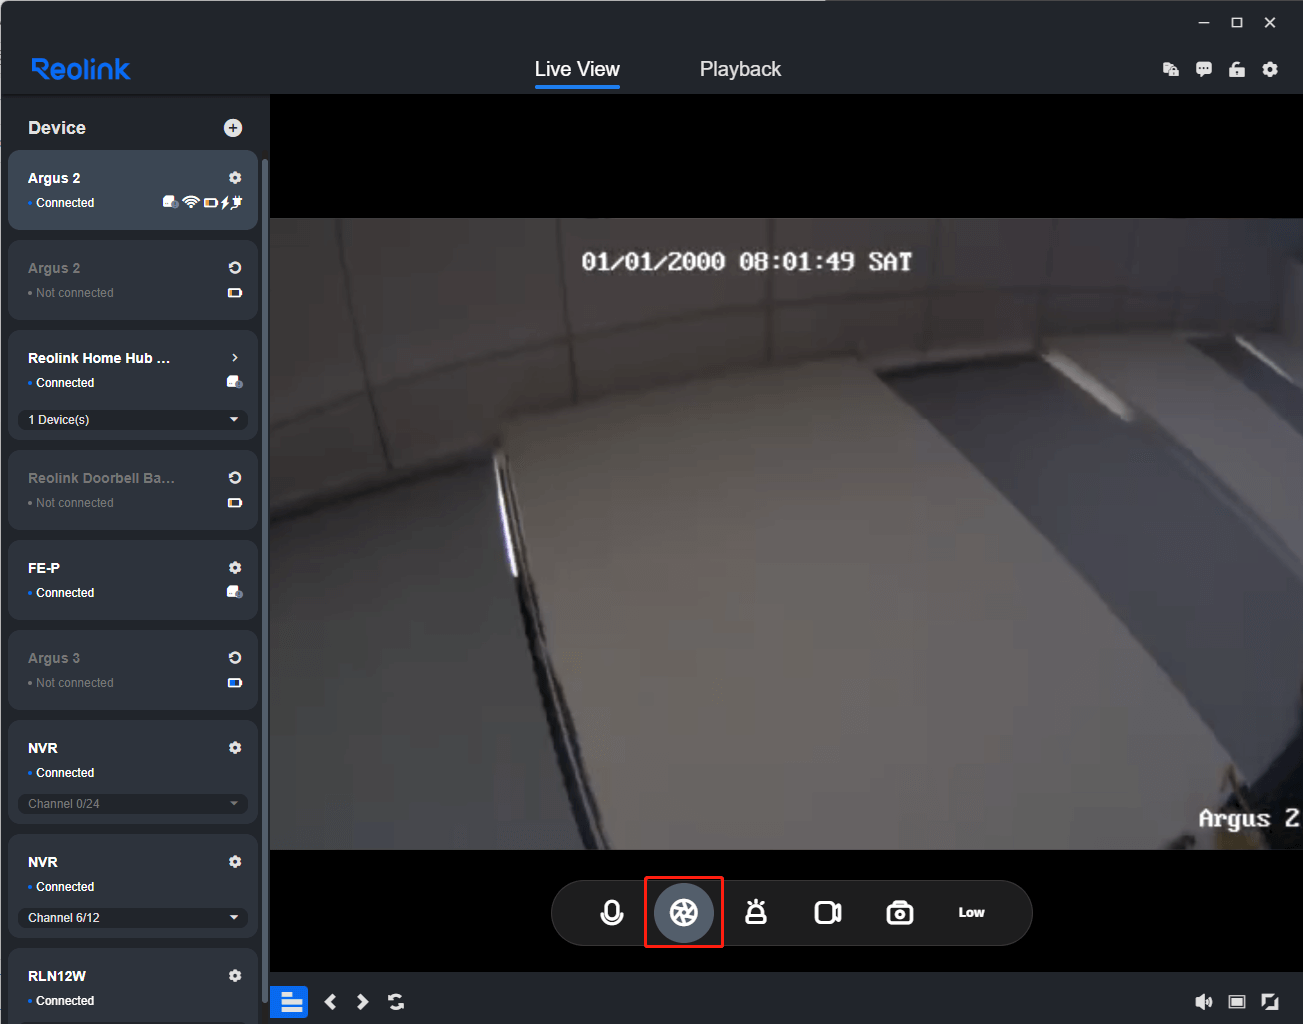
Task: Open the Channel 0/24 dropdown
Action: pyautogui.click(x=133, y=804)
